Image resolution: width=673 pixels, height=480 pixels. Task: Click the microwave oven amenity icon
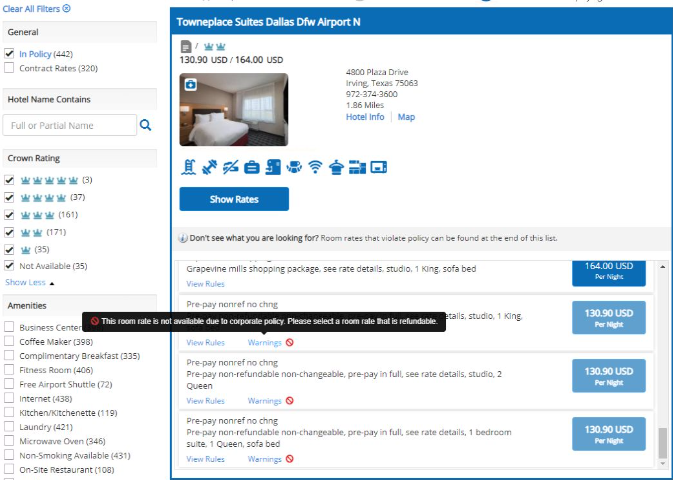coord(379,167)
